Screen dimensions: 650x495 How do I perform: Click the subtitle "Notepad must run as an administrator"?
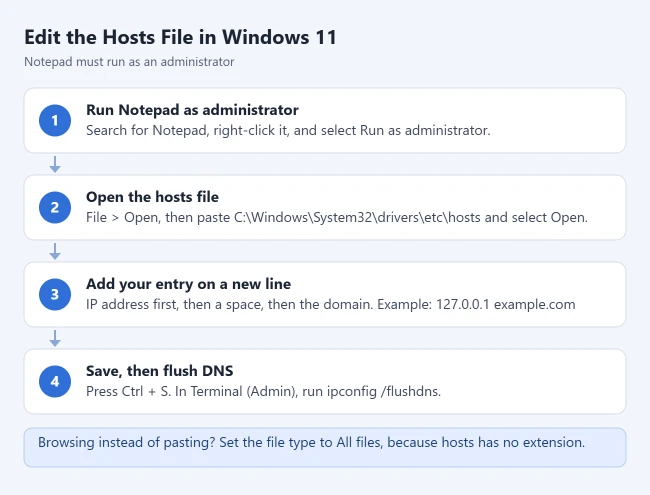129,62
